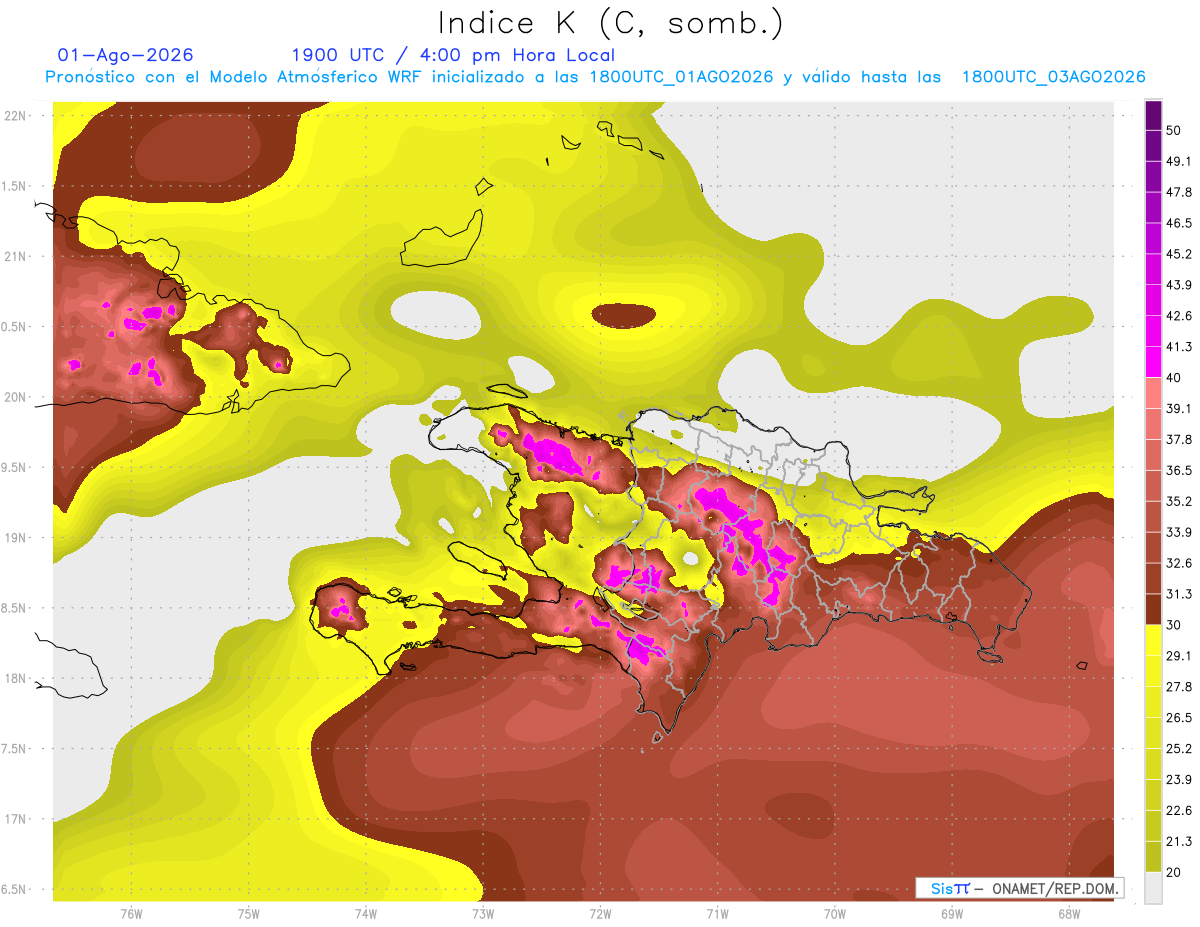Click the colorbar value '46.5'
The width and height of the screenshot is (1200, 927).
click(x=1179, y=223)
